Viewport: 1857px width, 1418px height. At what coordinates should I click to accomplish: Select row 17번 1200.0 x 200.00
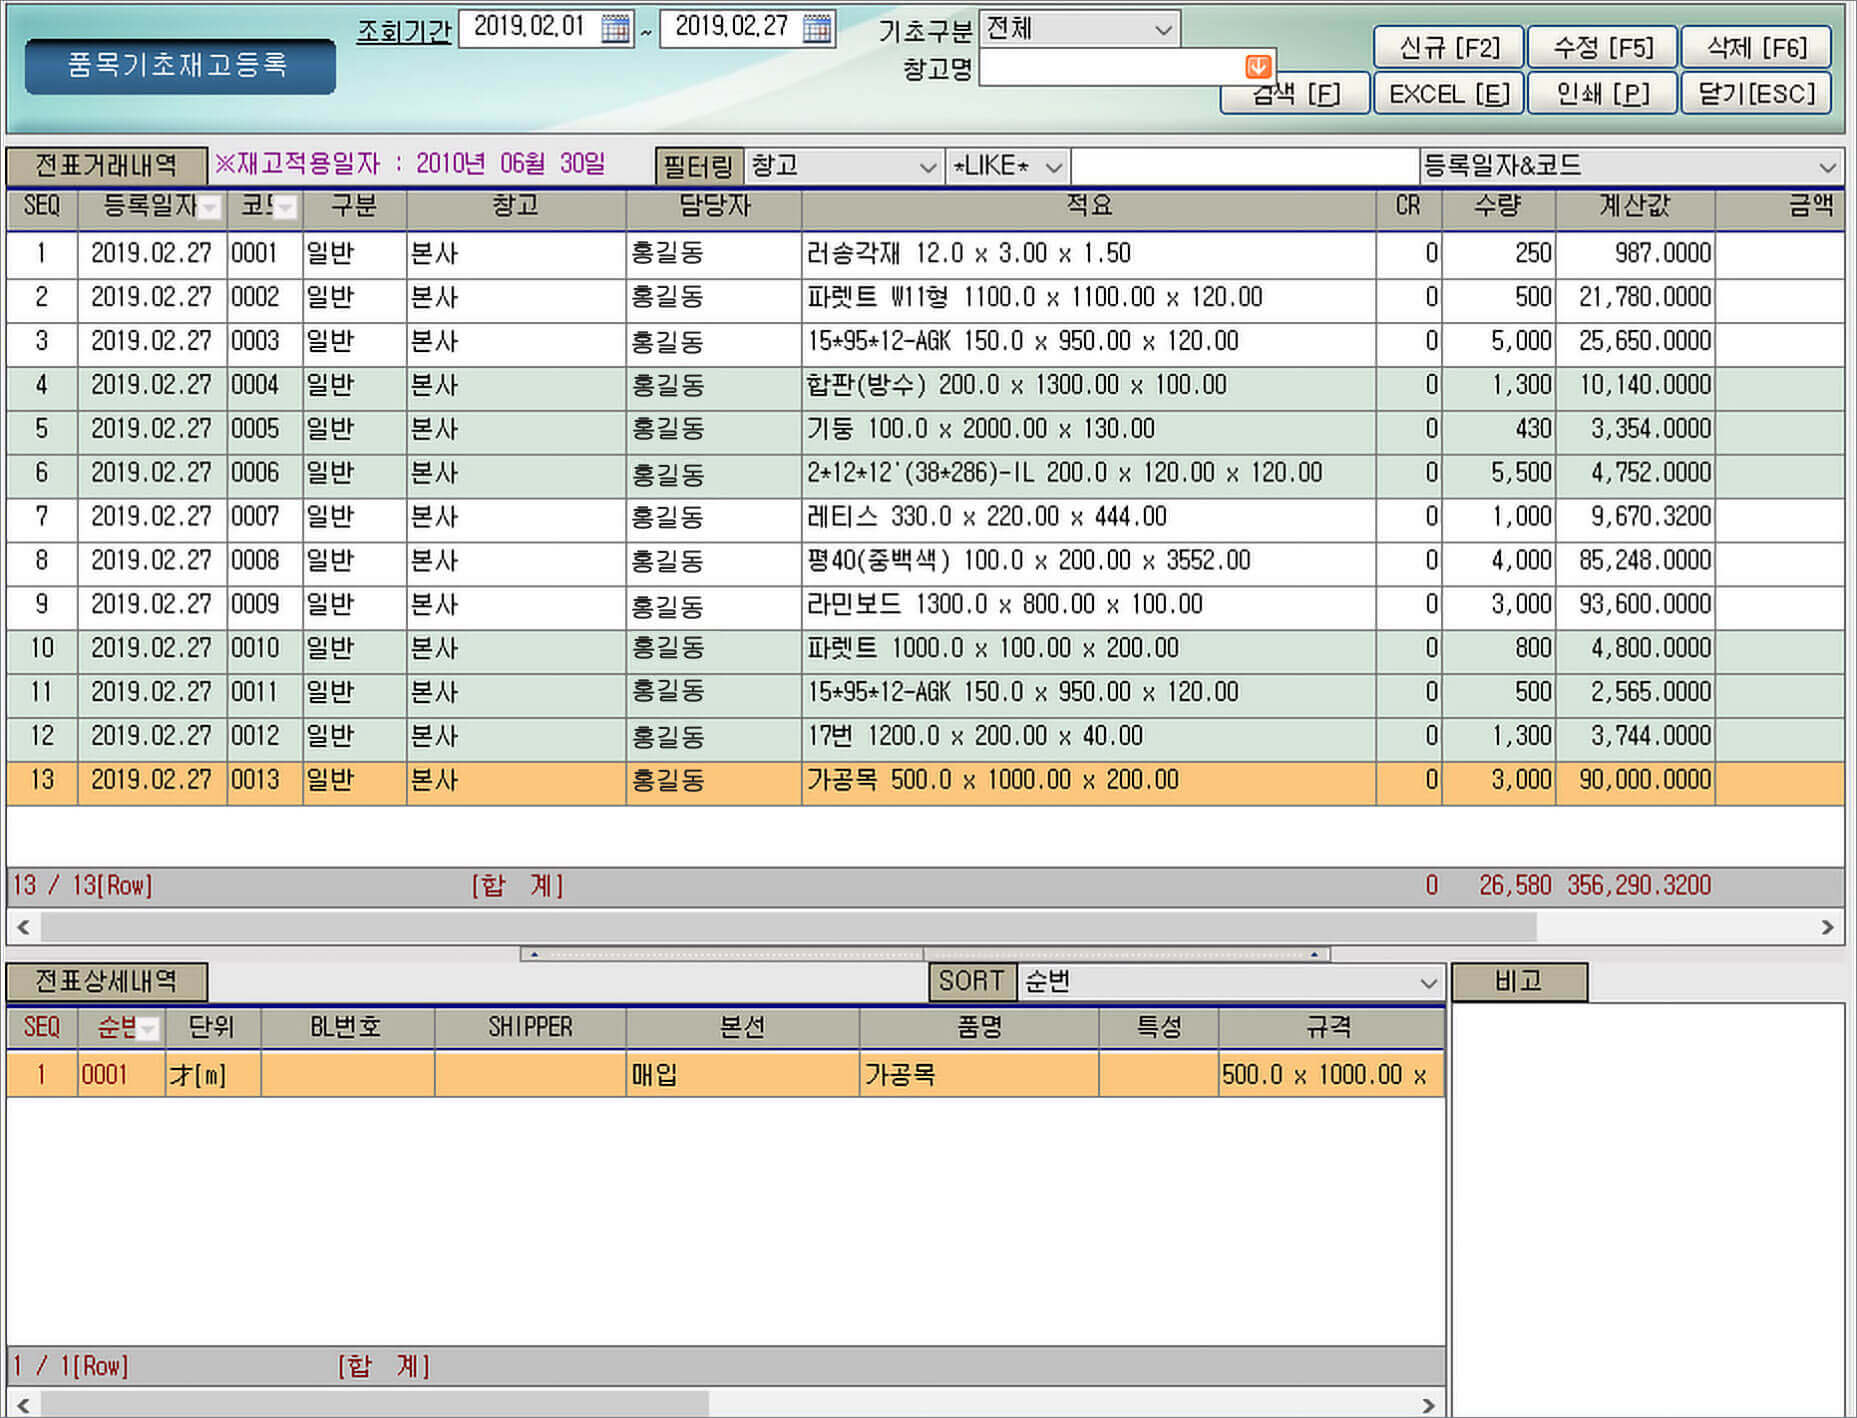pyautogui.click(x=925, y=738)
